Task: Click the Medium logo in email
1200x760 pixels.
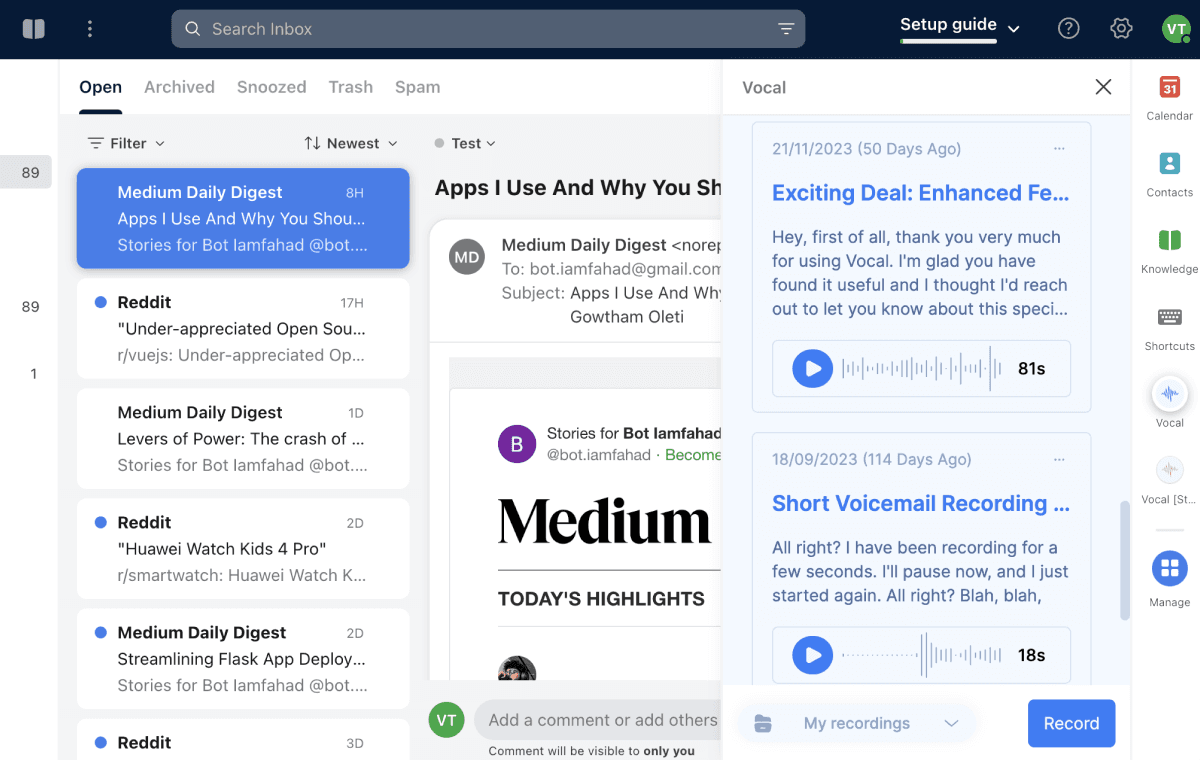Action: coord(604,522)
